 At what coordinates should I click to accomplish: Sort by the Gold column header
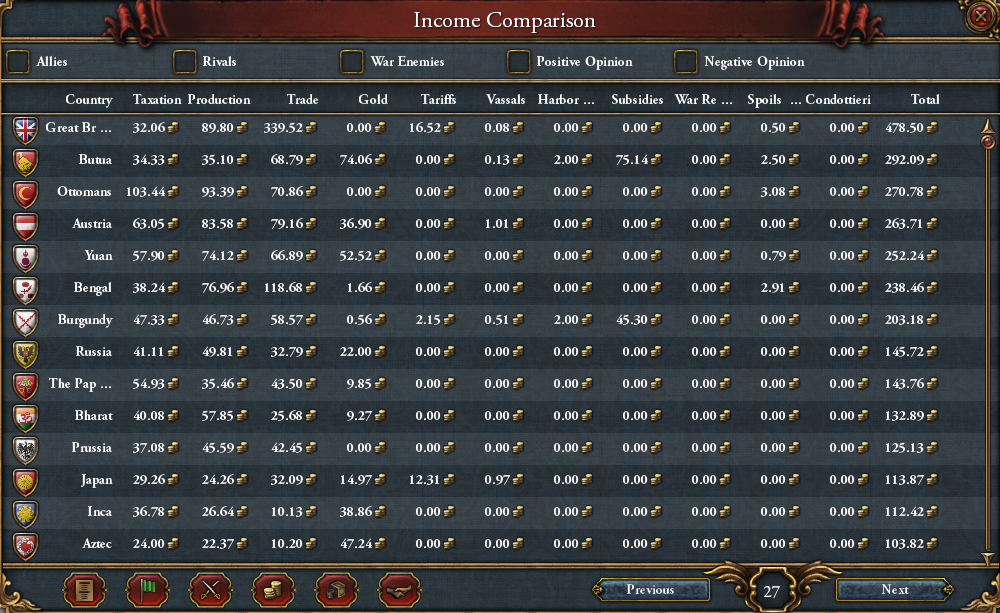(372, 100)
